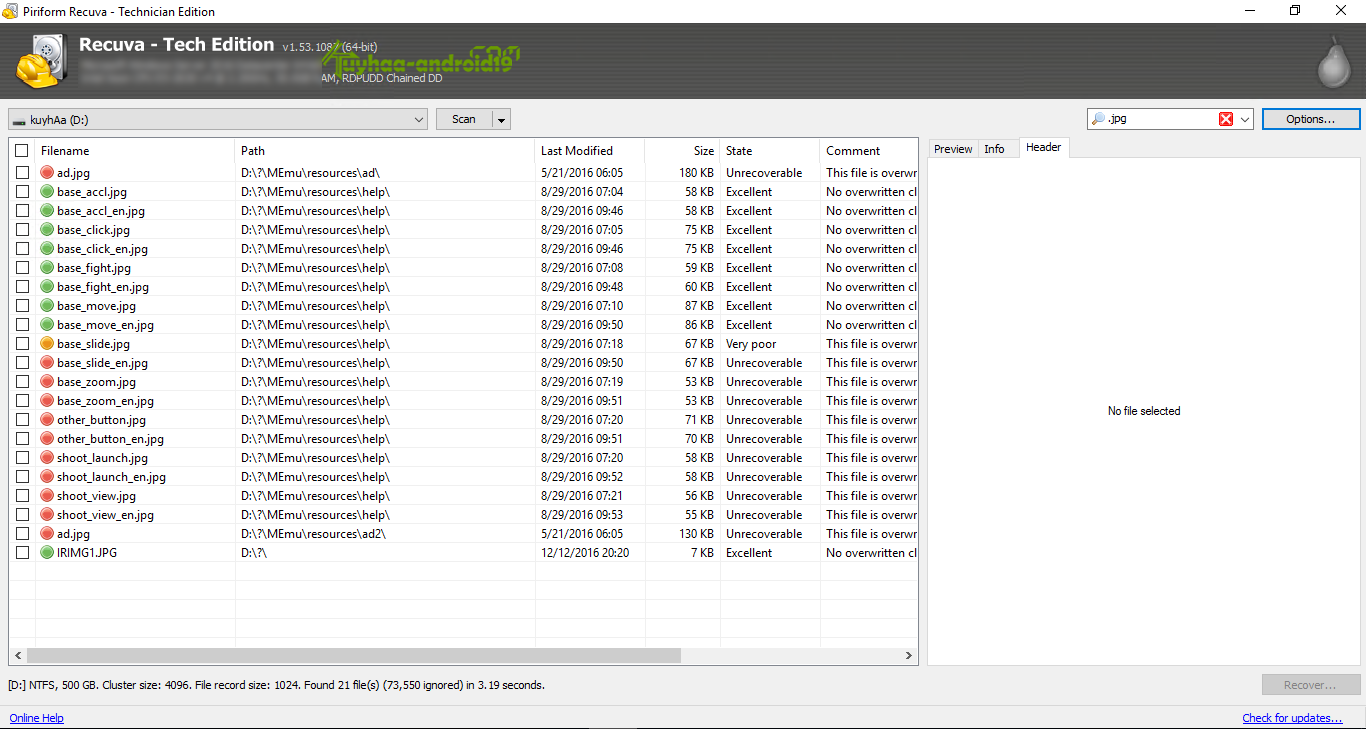Viewport: 1366px width, 729px height.
Task: Toggle the select-all header checkbox
Action: [x=22, y=151]
